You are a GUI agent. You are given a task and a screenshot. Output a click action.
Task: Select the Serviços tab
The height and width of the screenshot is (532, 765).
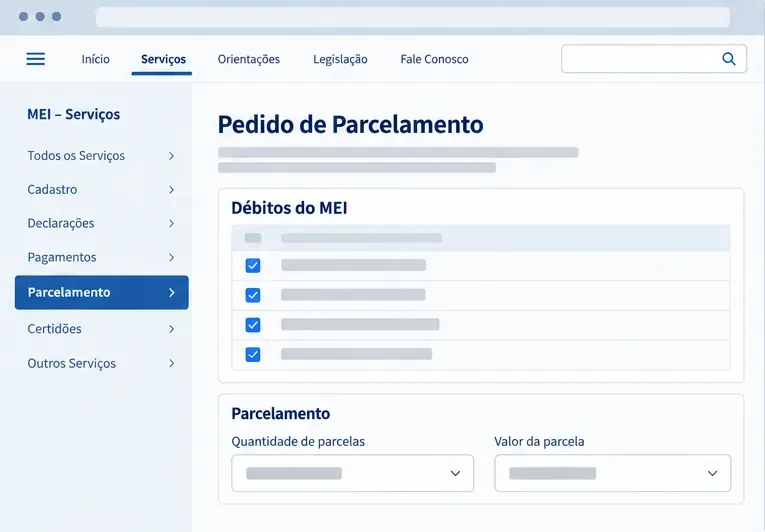[163, 59]
